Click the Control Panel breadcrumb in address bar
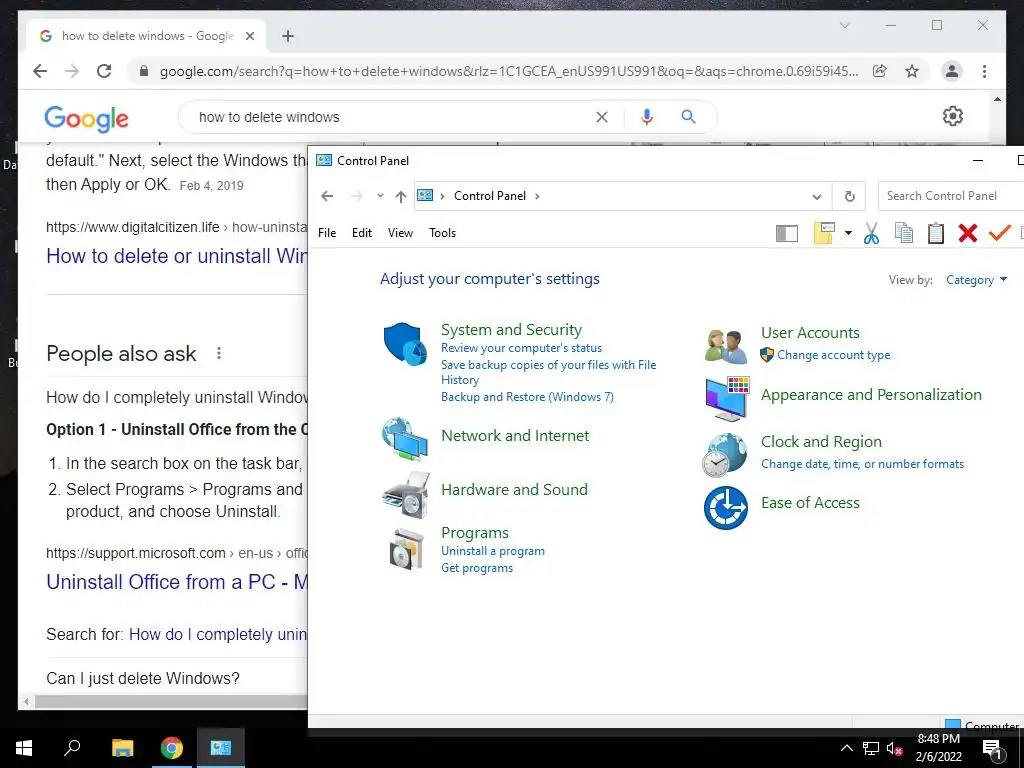The height and width of the screenshot is (768, 1024). [489, 196]
